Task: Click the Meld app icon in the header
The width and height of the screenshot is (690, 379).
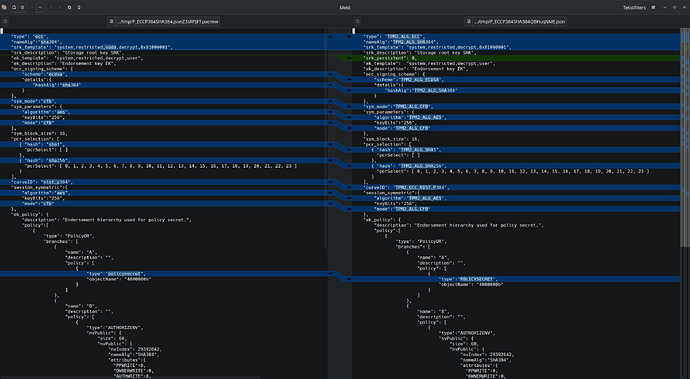Action: click(x=4, y=7)
